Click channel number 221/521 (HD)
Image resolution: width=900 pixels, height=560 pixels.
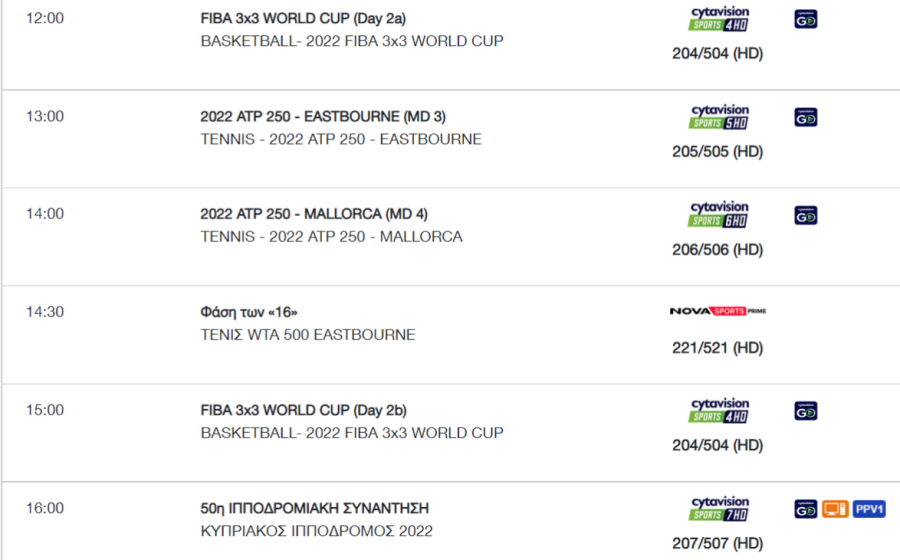pyautogui.click(x=717, y=348)
